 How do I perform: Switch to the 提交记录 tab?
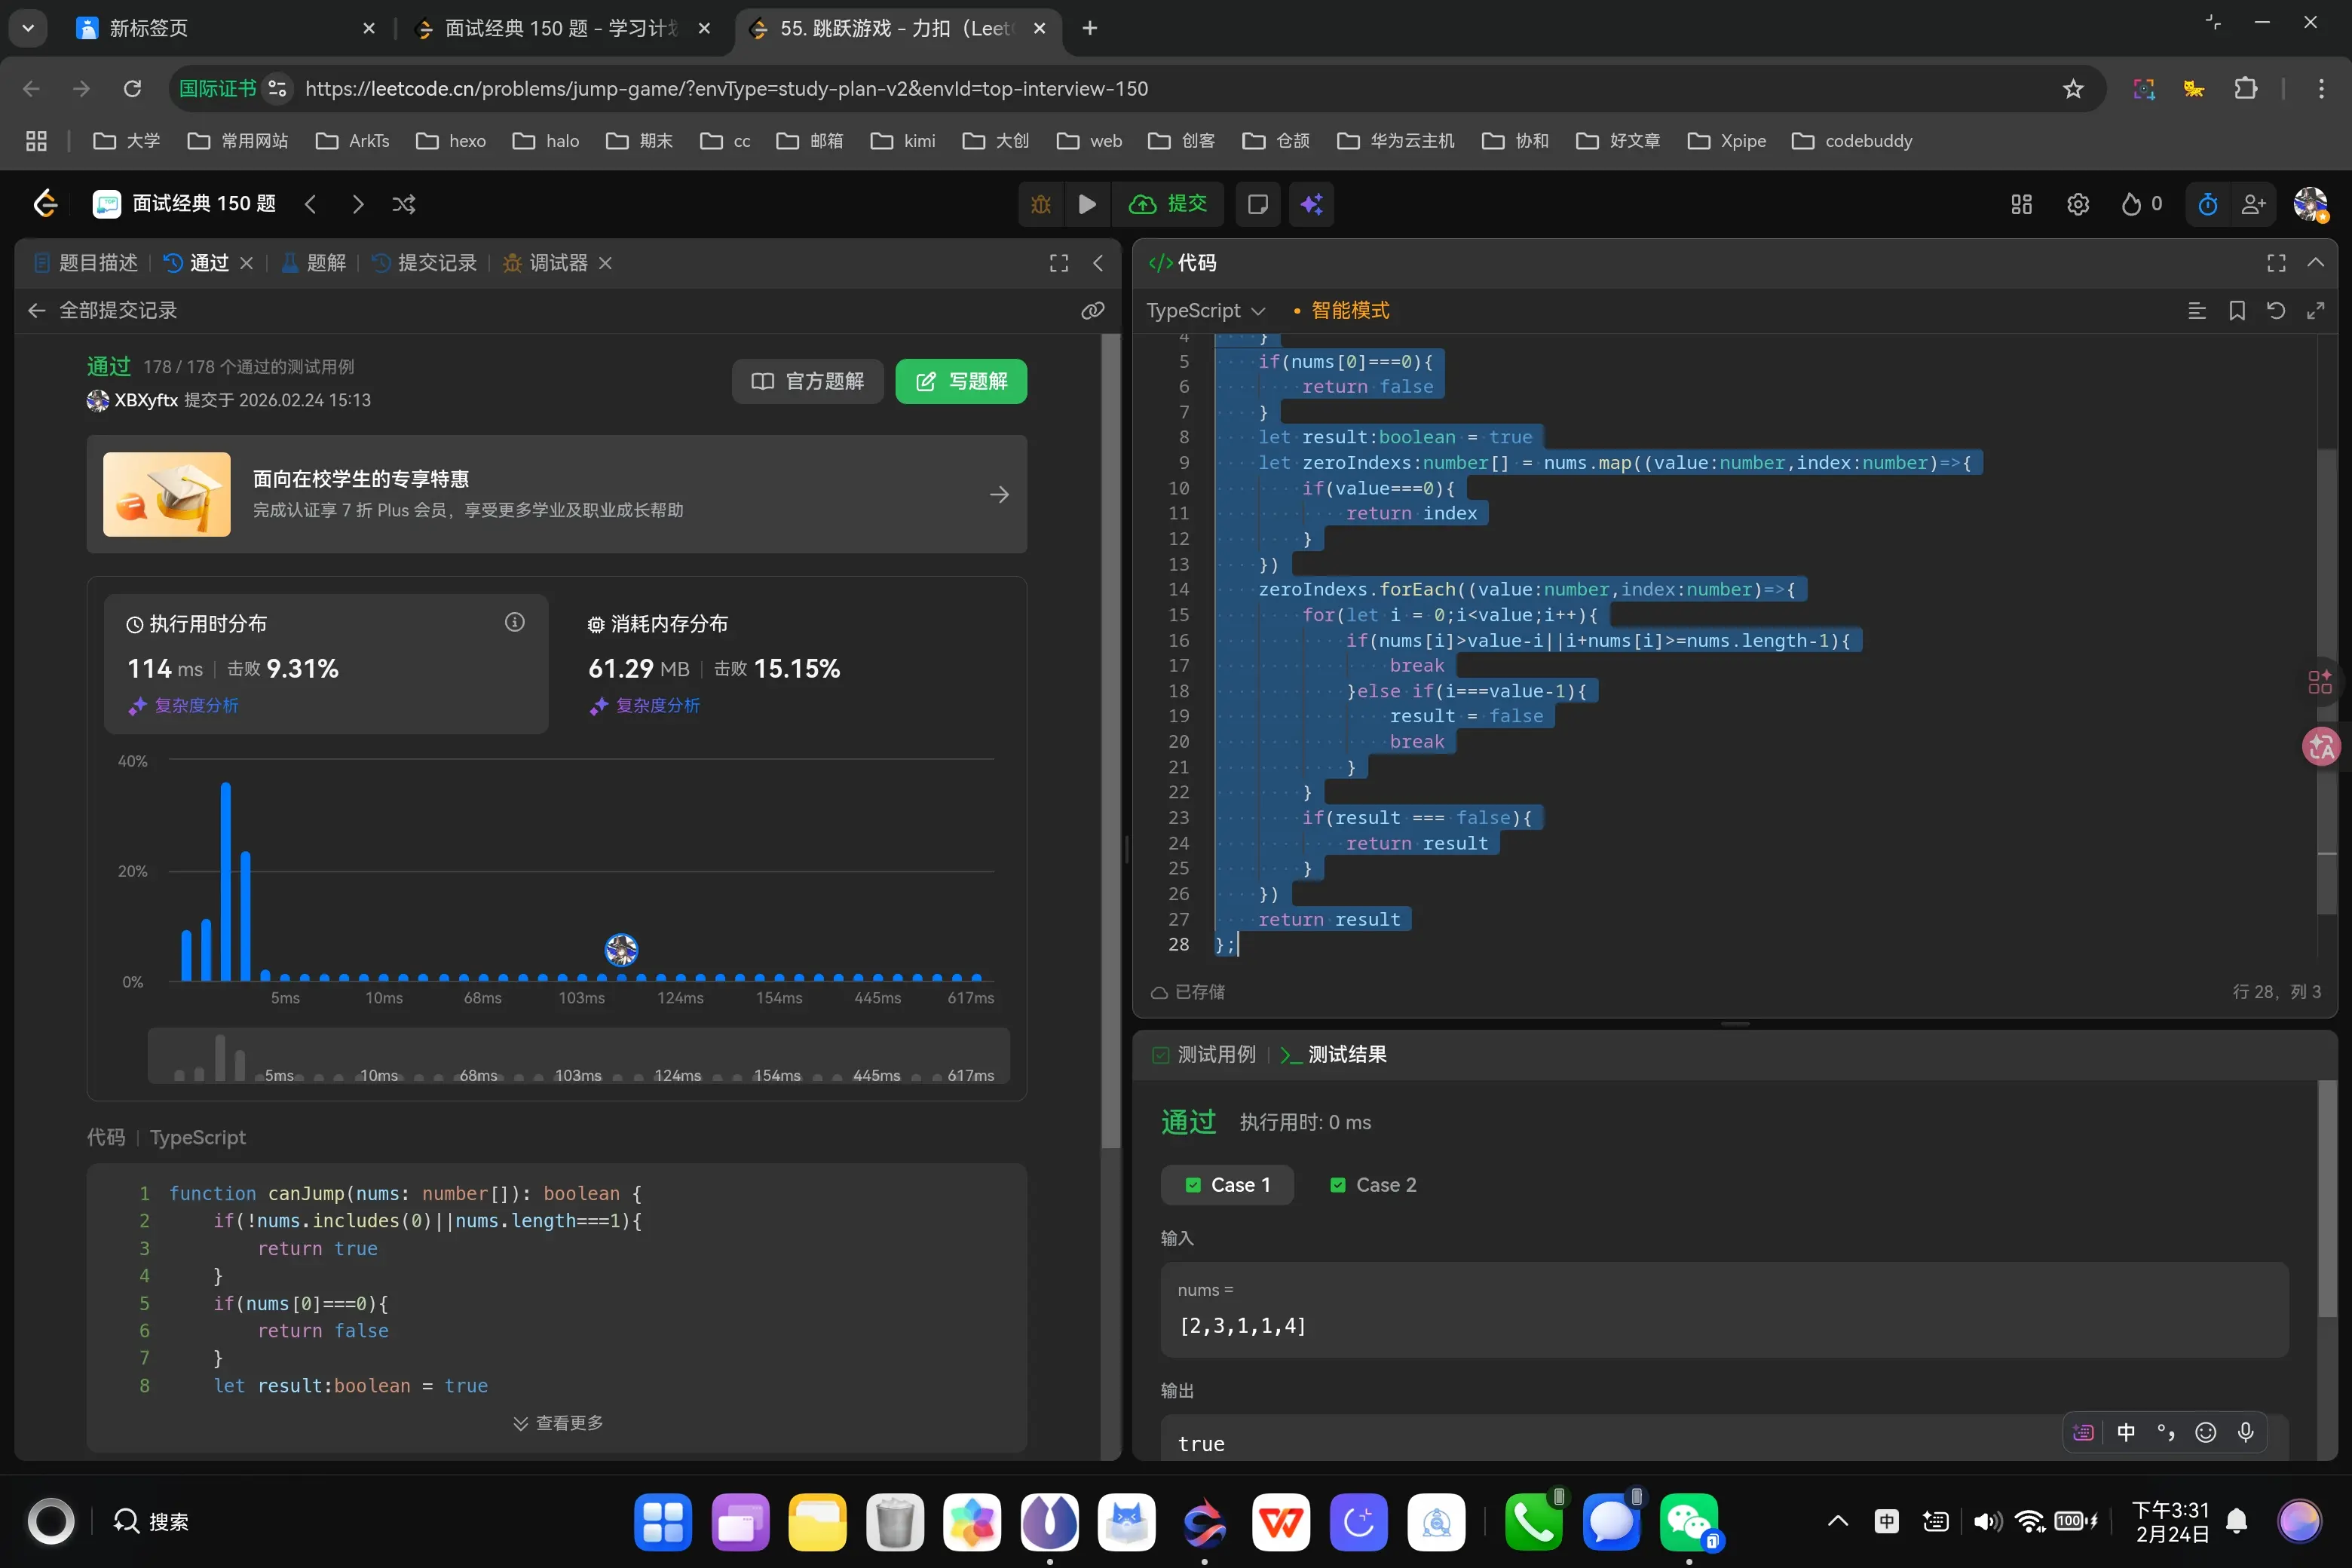tap(425, 263)
